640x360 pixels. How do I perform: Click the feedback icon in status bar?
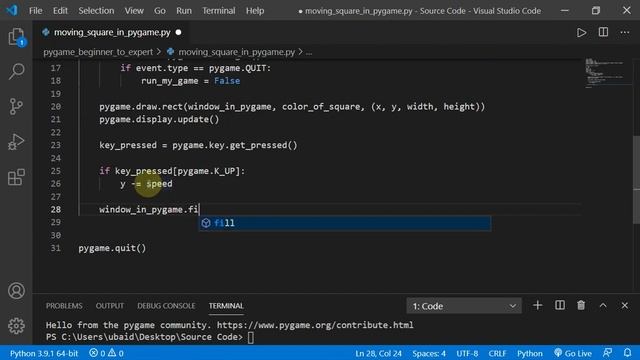(607, 353)
